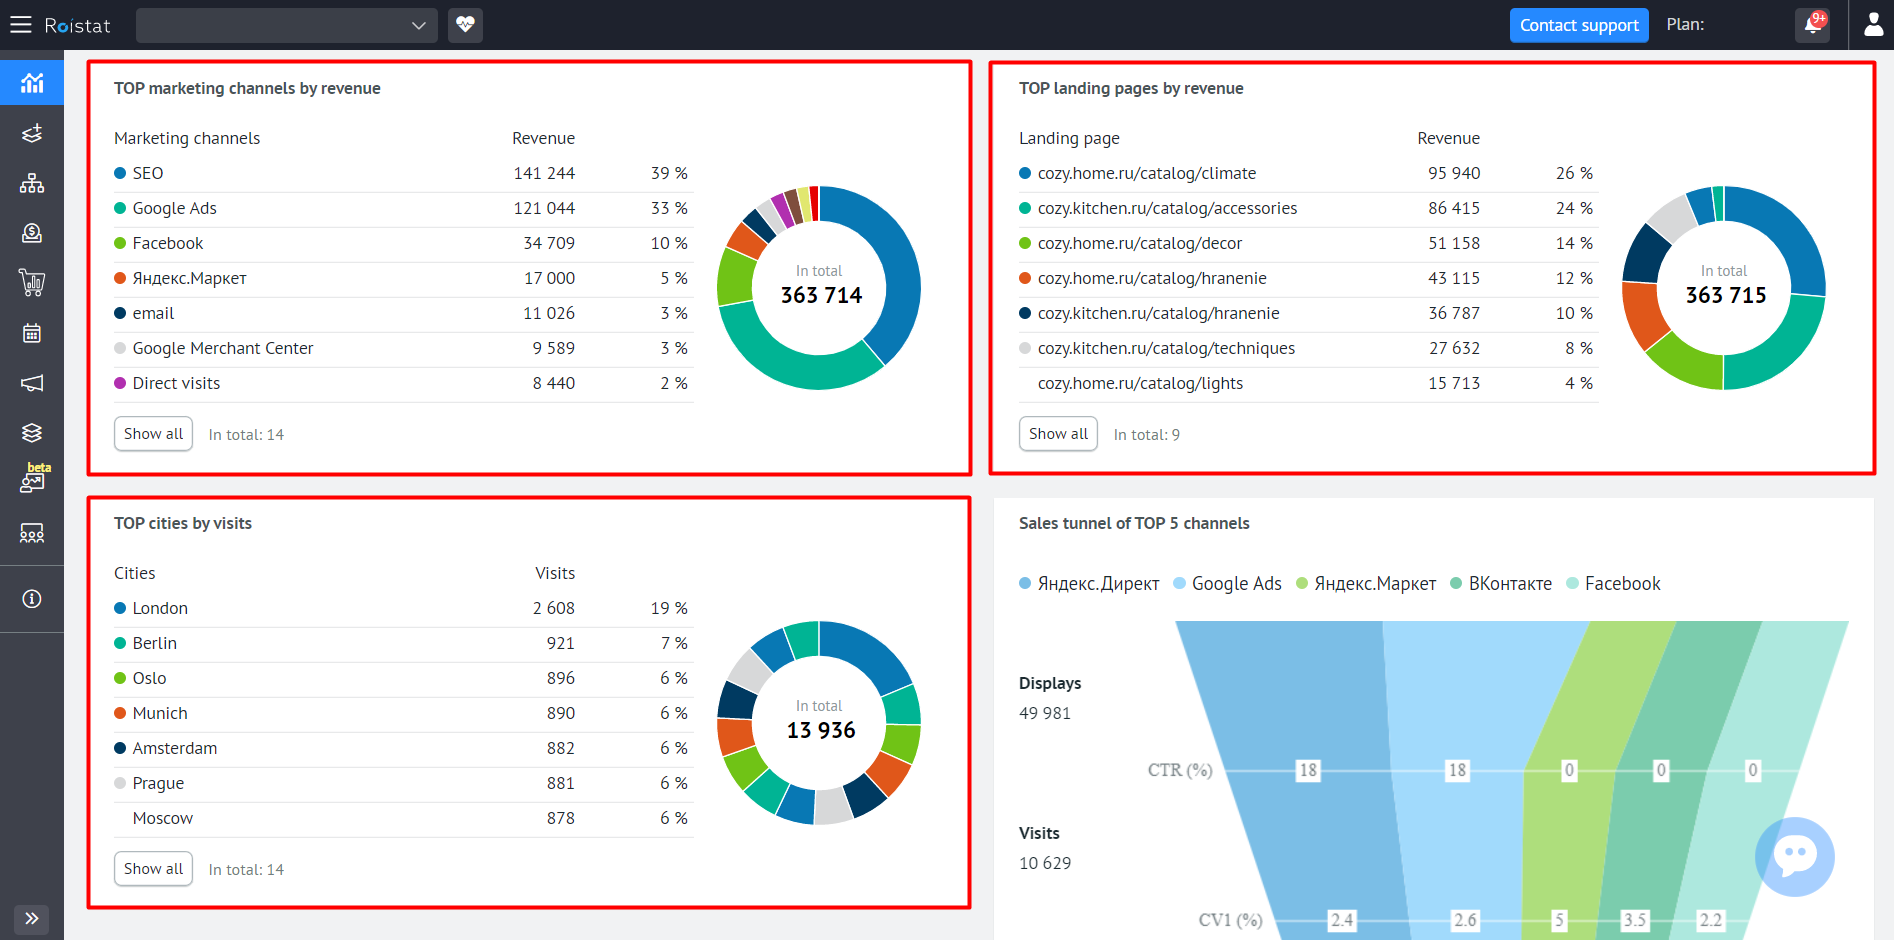This screenshot has width=1894, height=940.
Task: Click the Revenue header in channels table
Action: pos(543,138)
